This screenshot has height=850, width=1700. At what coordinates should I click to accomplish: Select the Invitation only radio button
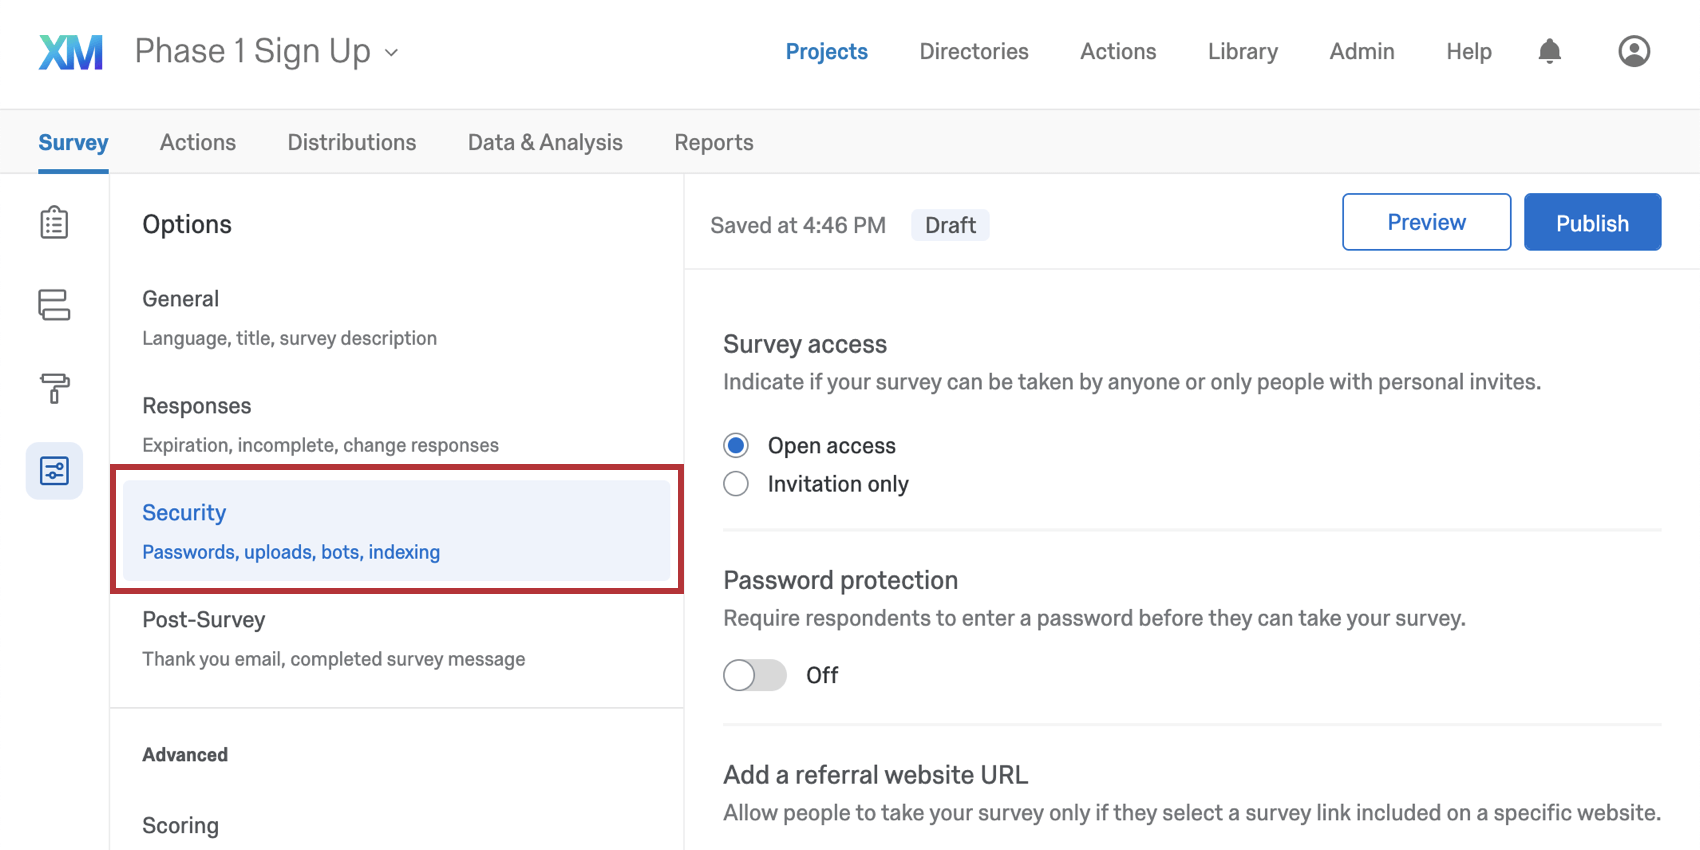click(736, 484)
